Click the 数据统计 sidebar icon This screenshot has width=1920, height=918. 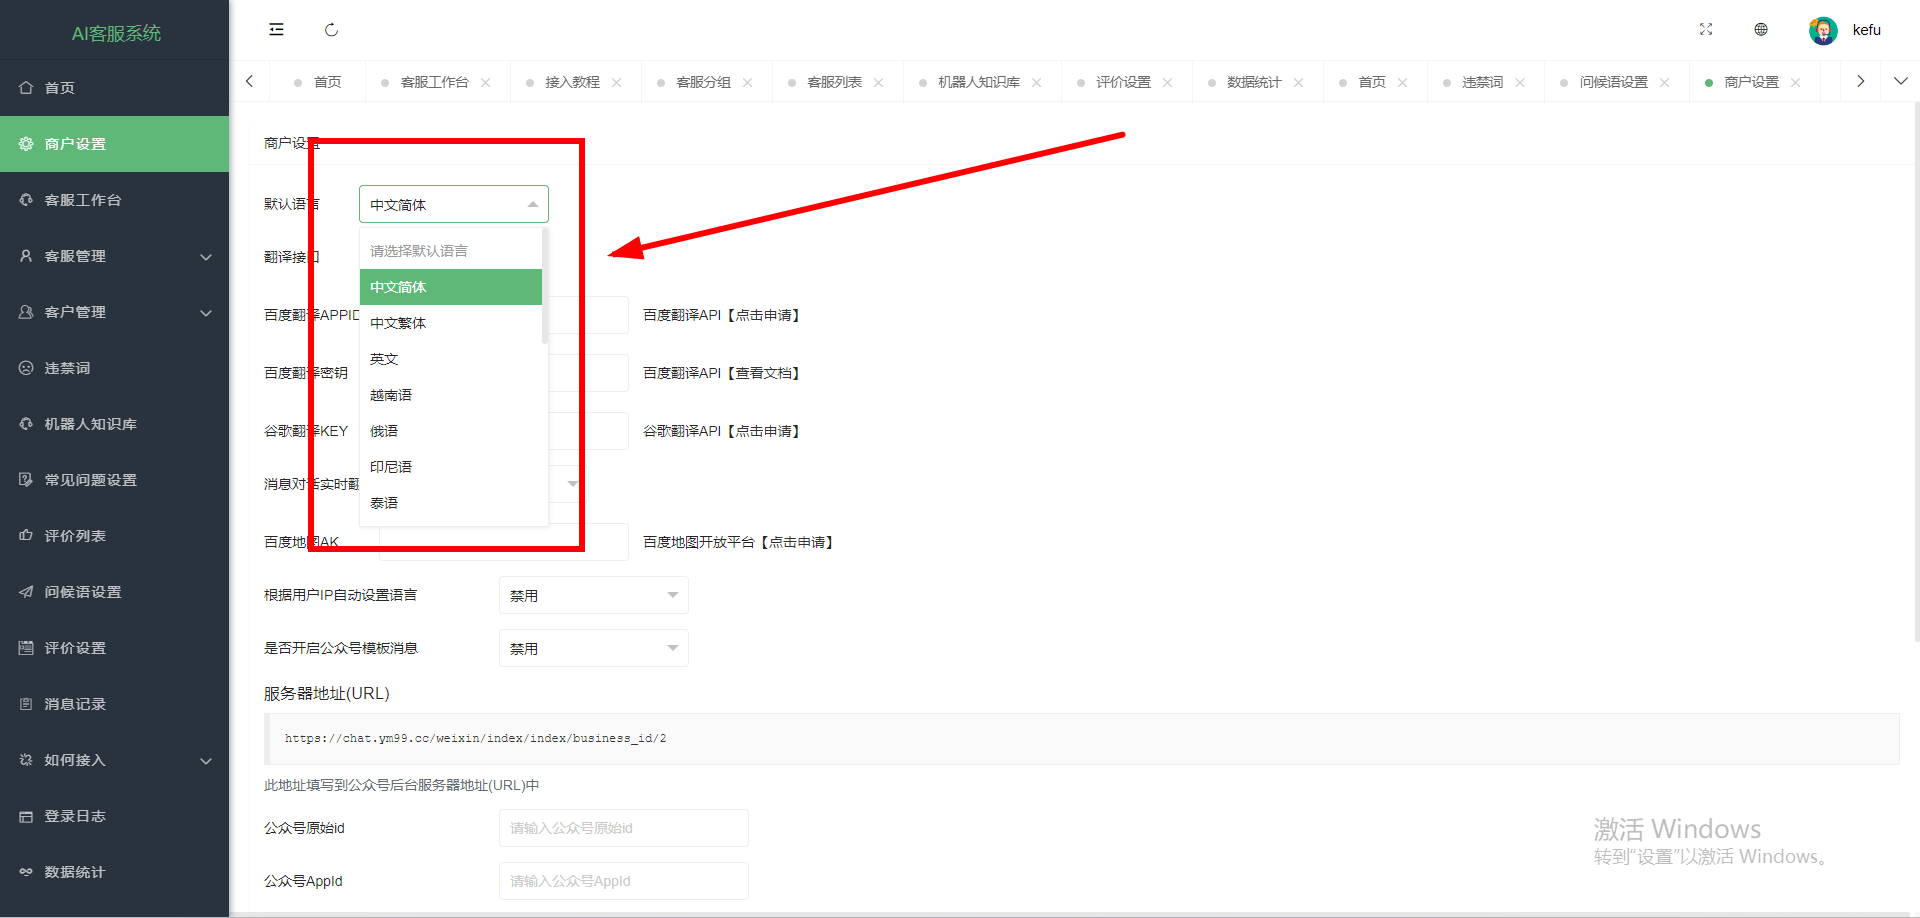[x=26, y=872]
